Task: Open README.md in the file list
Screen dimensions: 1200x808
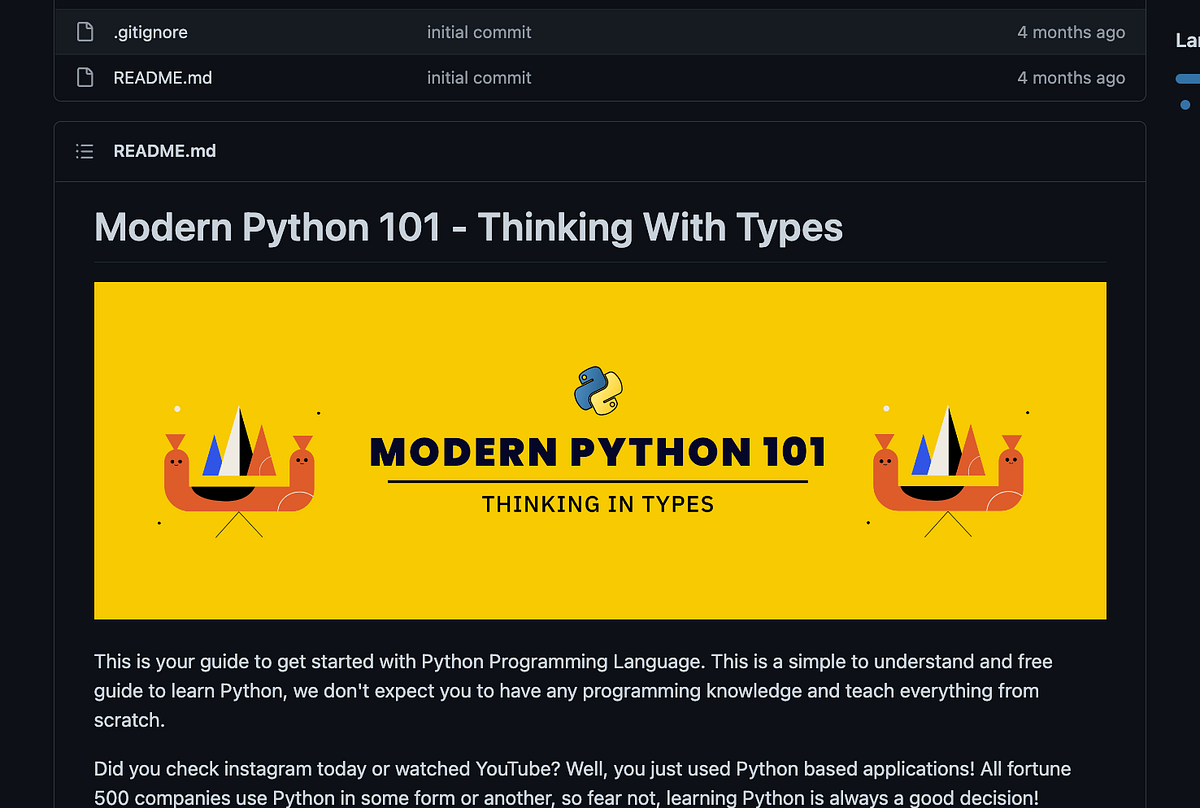Action: coord(163,77)
